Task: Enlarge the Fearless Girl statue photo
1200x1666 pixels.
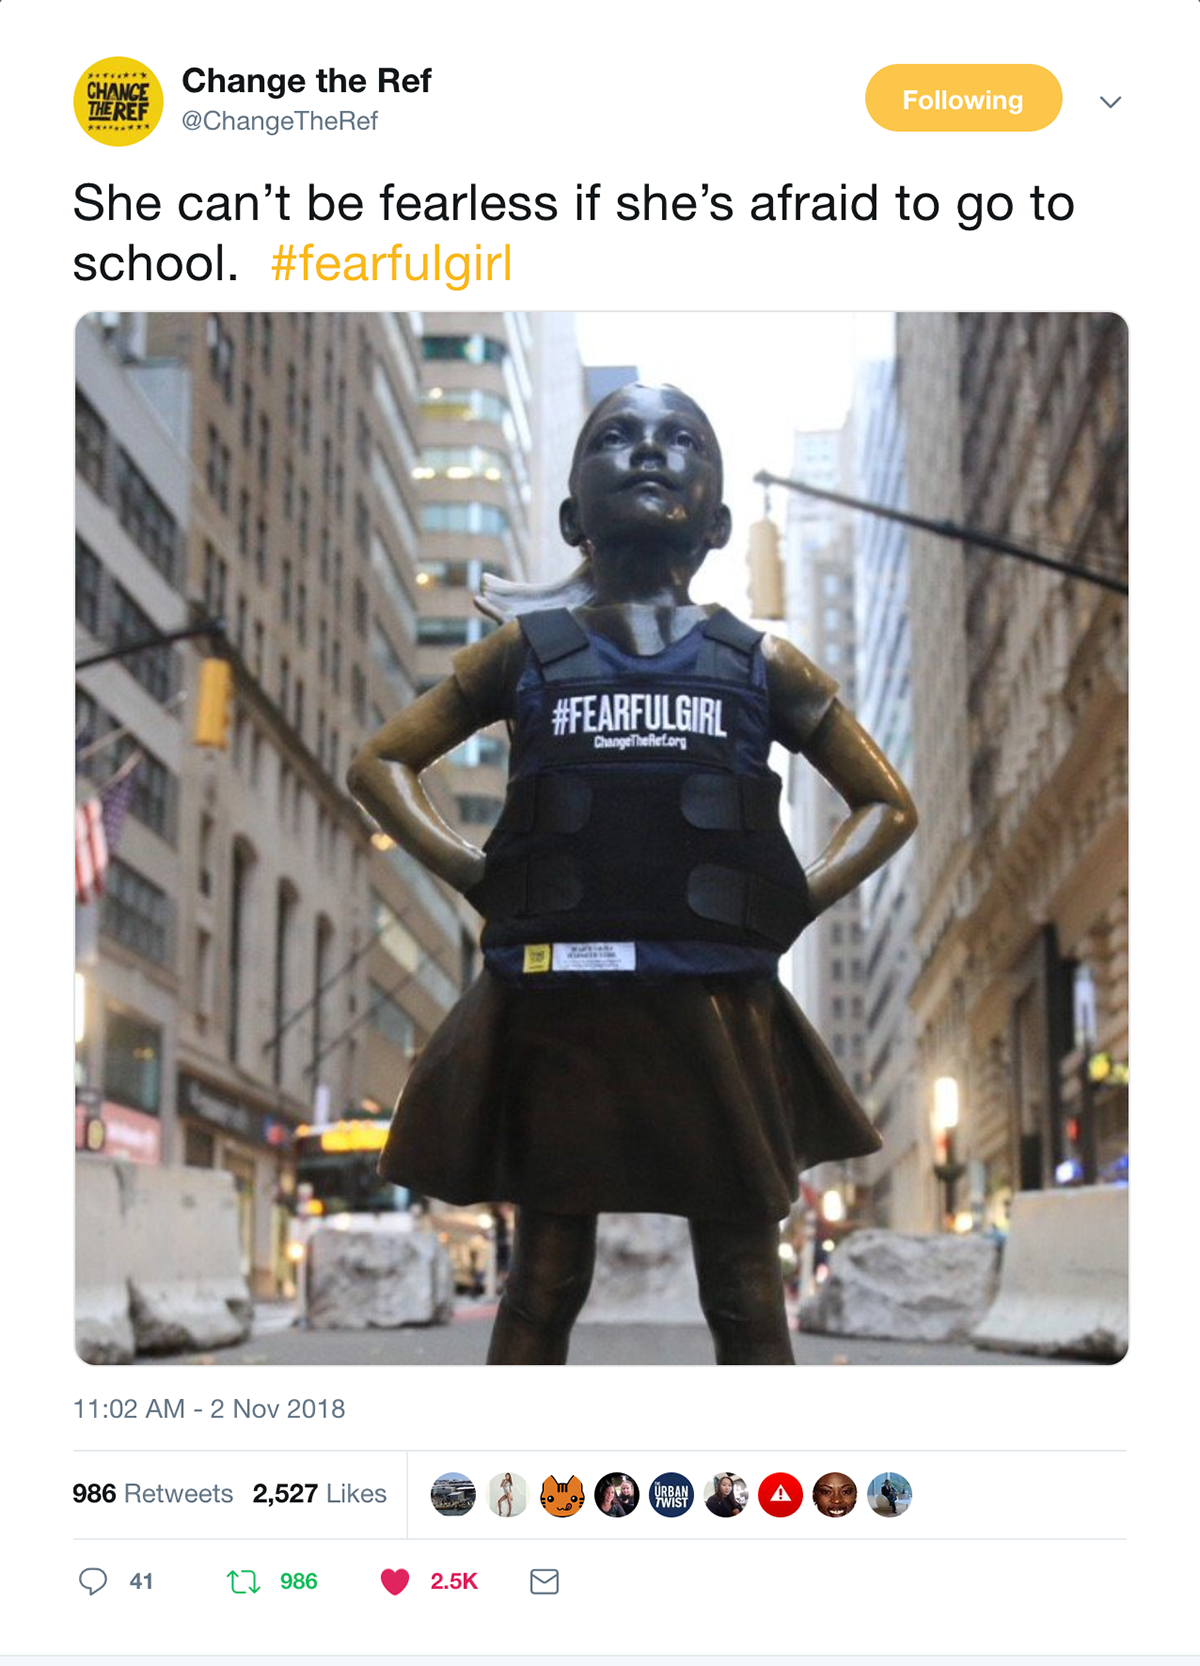Action: click(601, 838)
